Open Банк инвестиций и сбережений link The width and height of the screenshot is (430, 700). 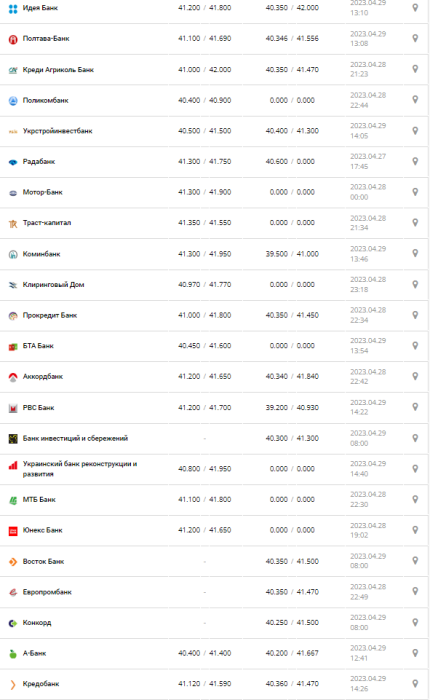pyautogui.click(x=75, y=438)
